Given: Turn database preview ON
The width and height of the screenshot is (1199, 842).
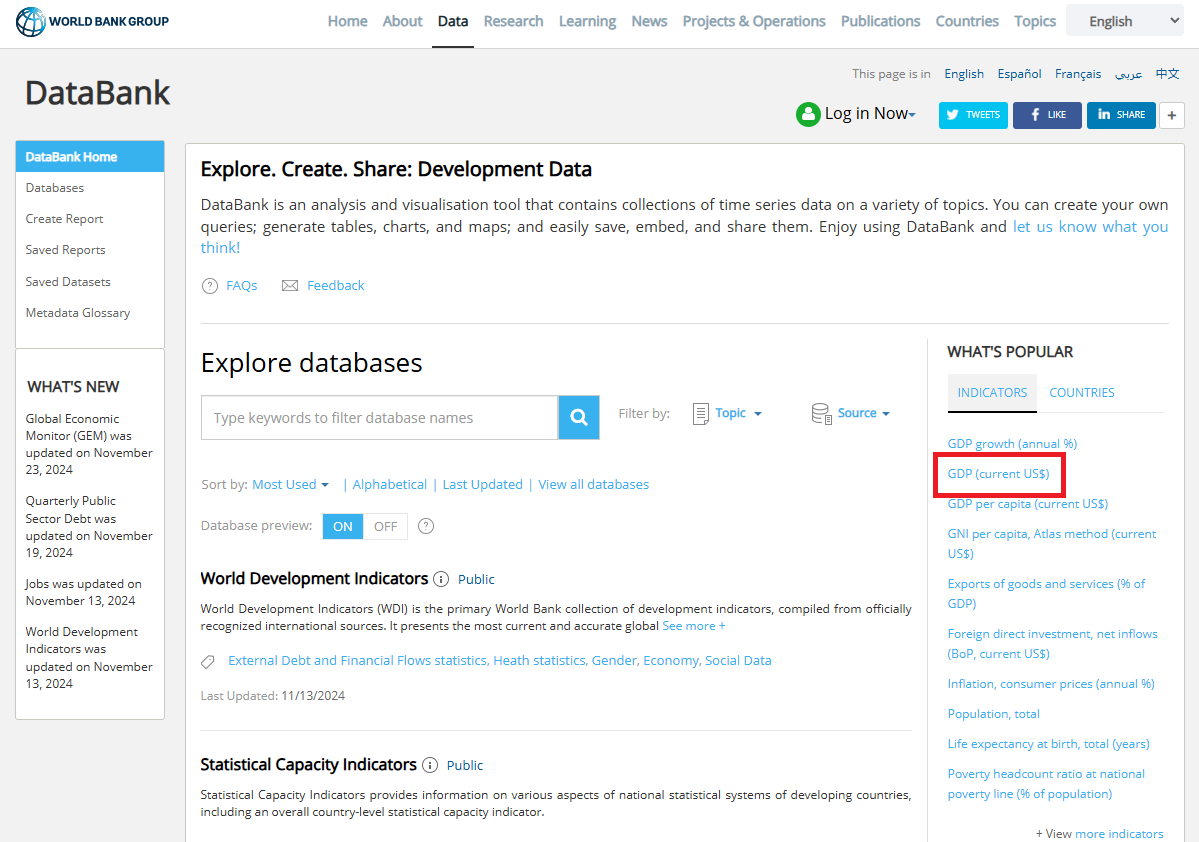Looking at the screenshot, I should [x=343, y=526].
